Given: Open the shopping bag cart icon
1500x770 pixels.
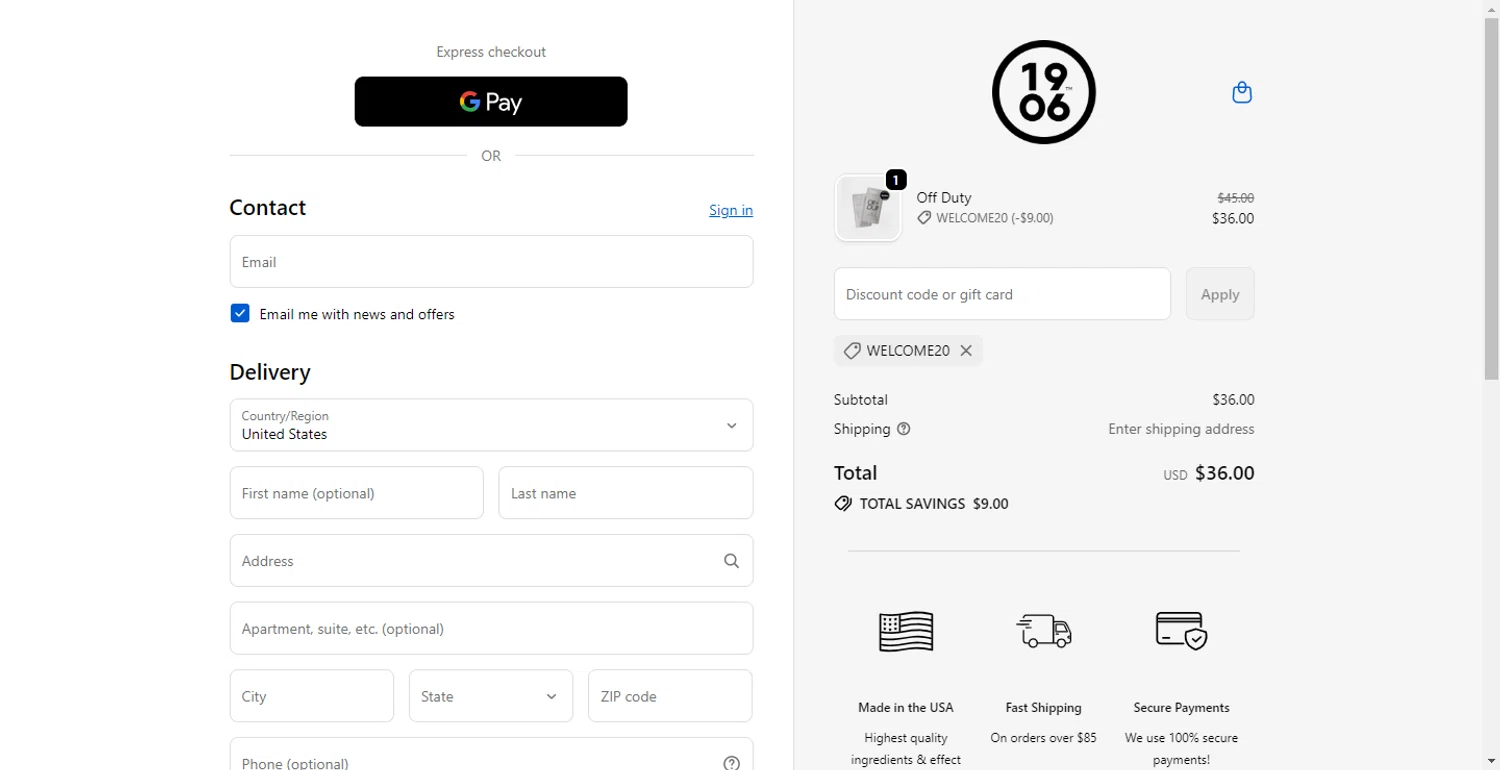Looking at the screenshot, I should click(1242, 92).
